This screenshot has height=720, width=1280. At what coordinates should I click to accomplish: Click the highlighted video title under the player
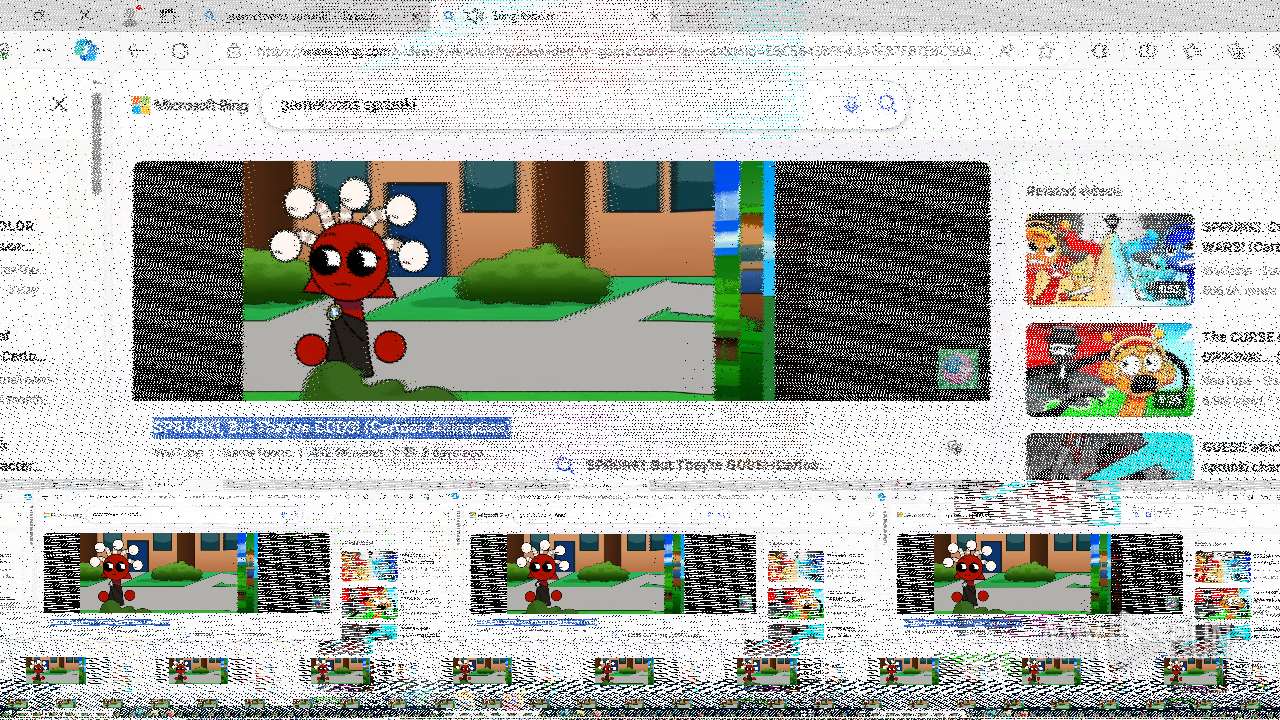pyautogui.click(x=331, y=428)
